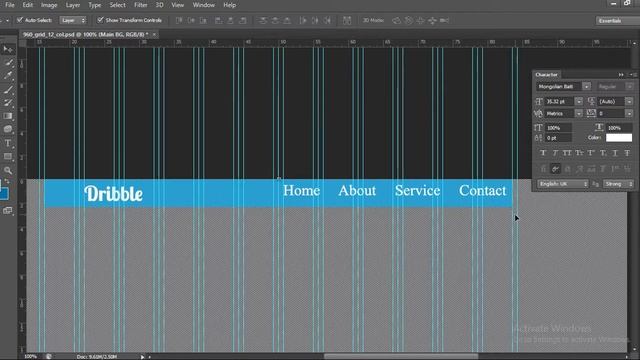Click the highlighted Contextual Alternates OpenType icon
Image resolution: width=640 pixels, height=360 pixels.
[x=555, y=169]
